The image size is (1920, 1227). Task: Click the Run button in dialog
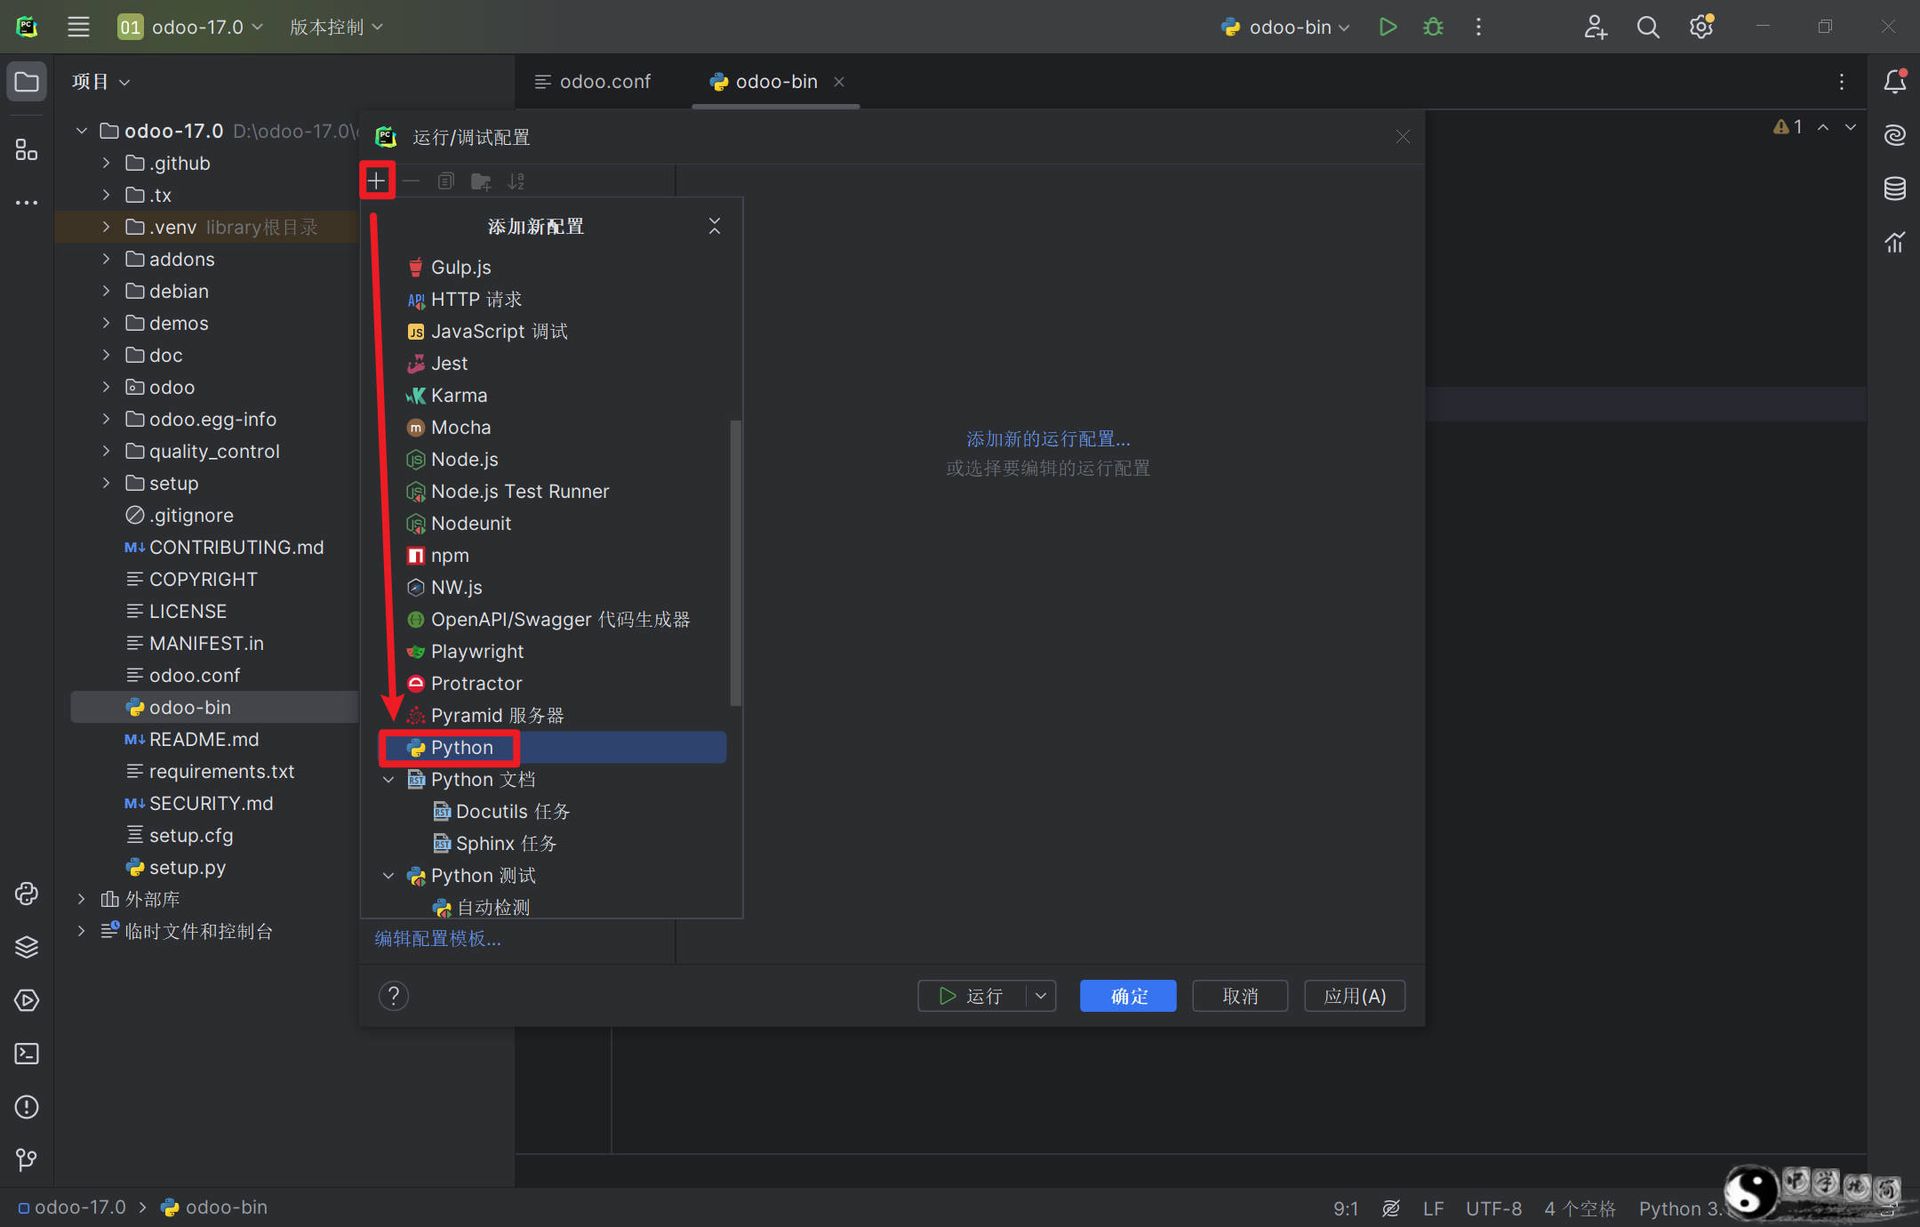tap(972, 996)
